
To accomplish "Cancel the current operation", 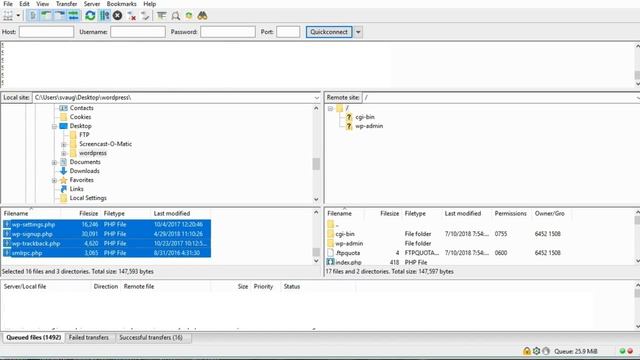I will (118, 16).
